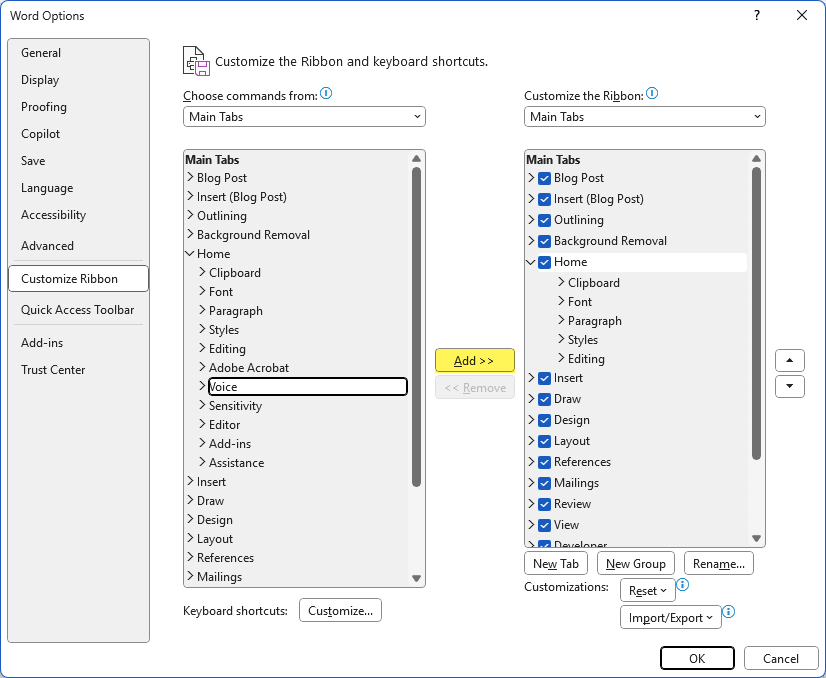Click the info icon next to Reset
826x678 pixels.
(x=682, y=585)
